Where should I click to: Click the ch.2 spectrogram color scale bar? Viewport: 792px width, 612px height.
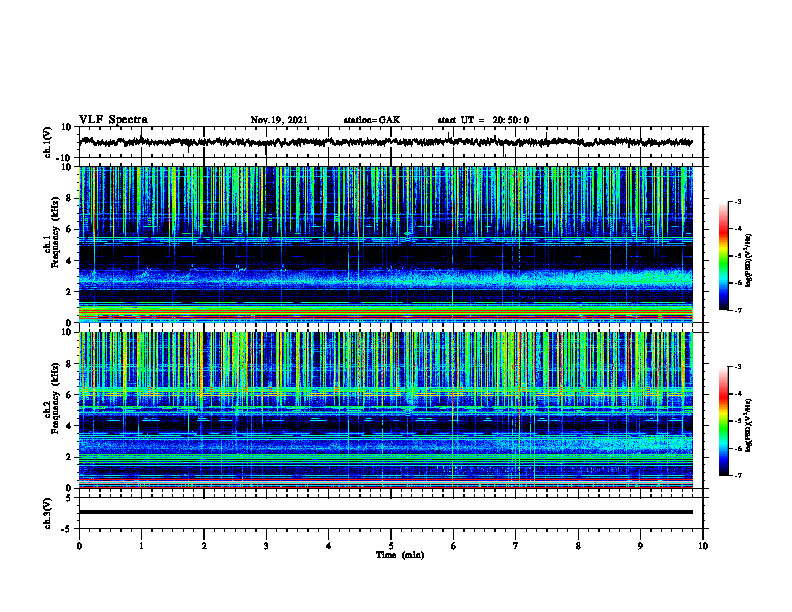point(723,421)
